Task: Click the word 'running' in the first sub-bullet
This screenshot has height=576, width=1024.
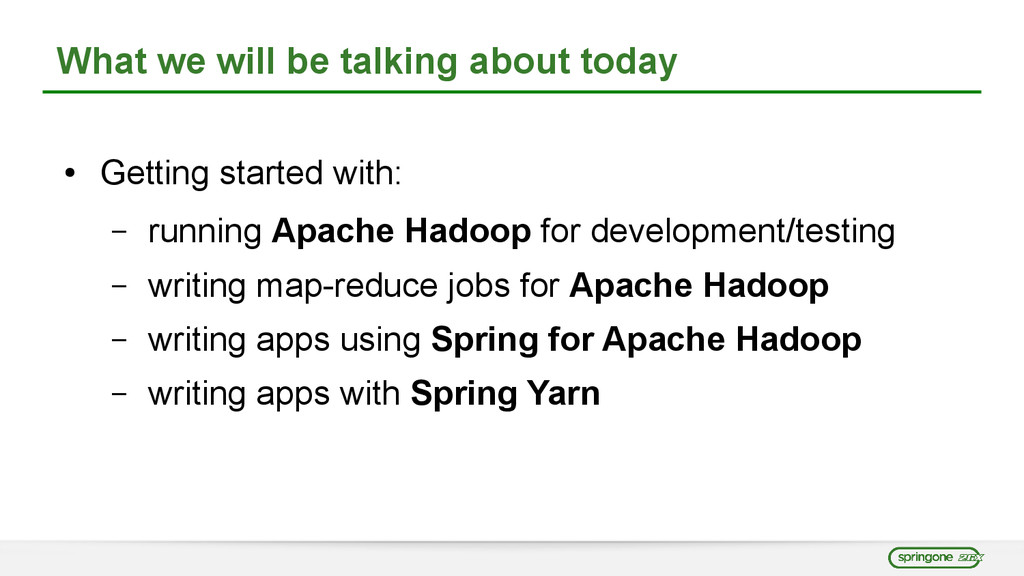Action: pyautogui.click(x=204, y=233)
